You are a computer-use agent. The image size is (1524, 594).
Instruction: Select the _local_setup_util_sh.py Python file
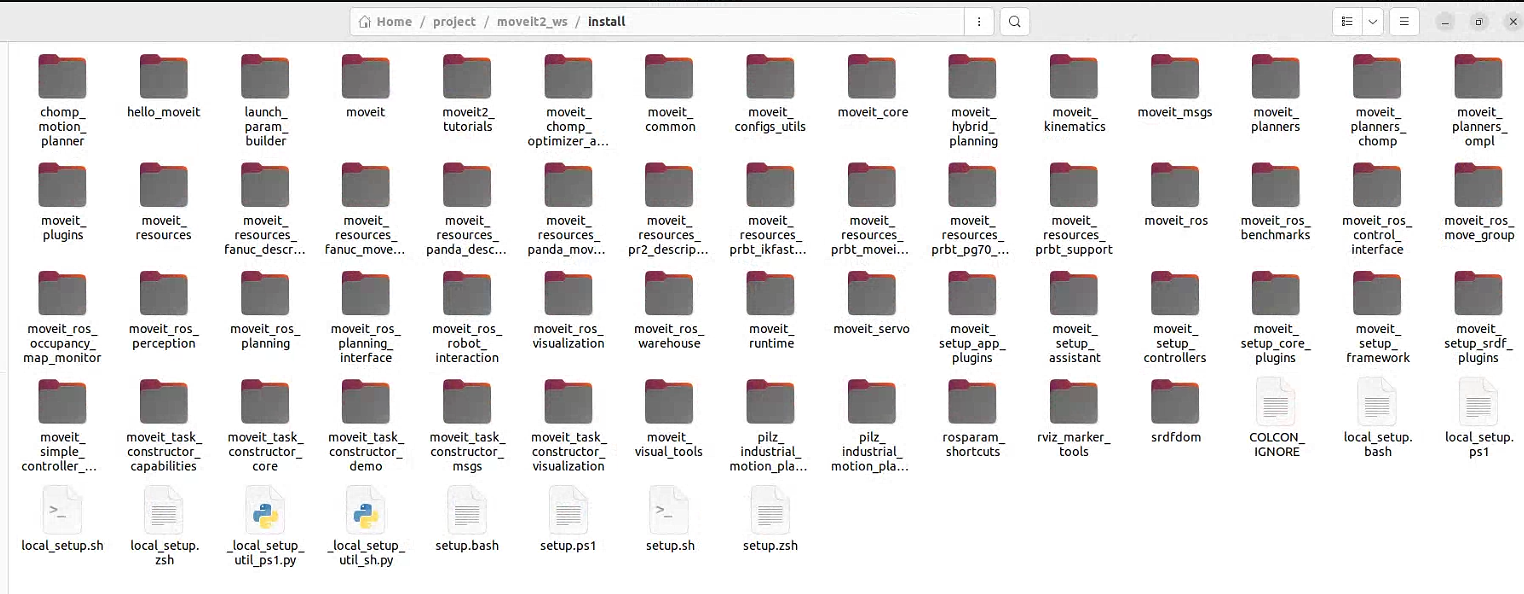coord(366,509)
